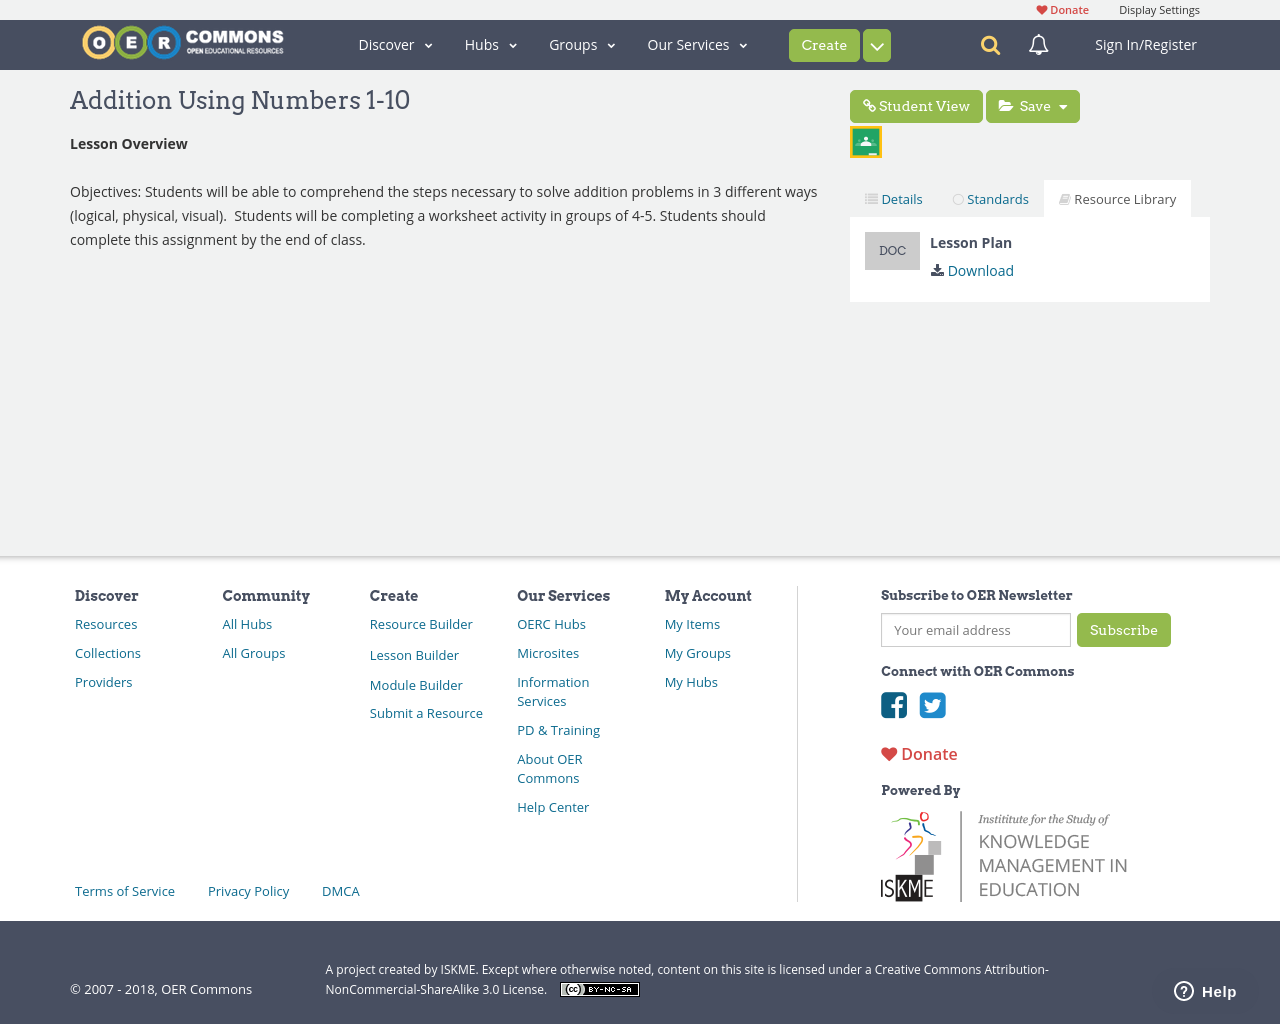Click Submit a Resource link

(426, 713)
